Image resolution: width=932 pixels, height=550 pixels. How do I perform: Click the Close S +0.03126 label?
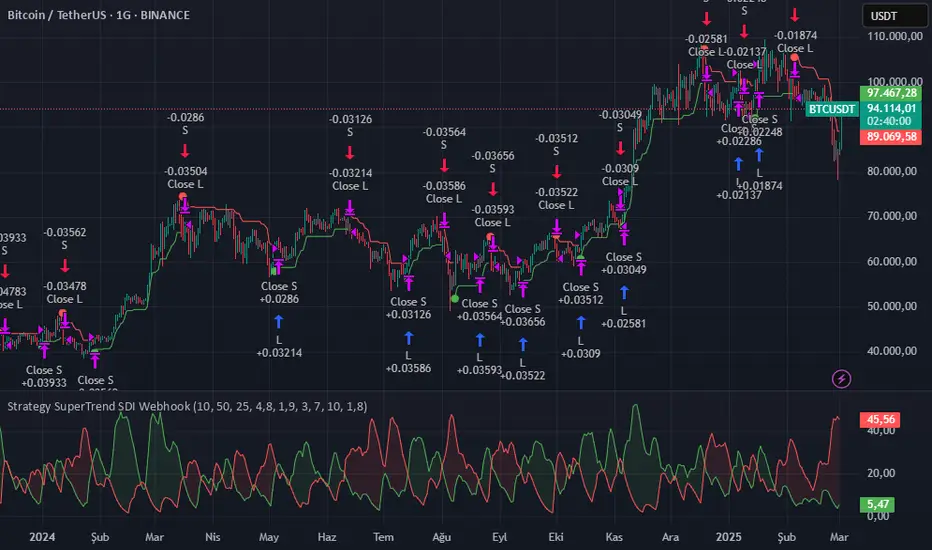[408, 308]
